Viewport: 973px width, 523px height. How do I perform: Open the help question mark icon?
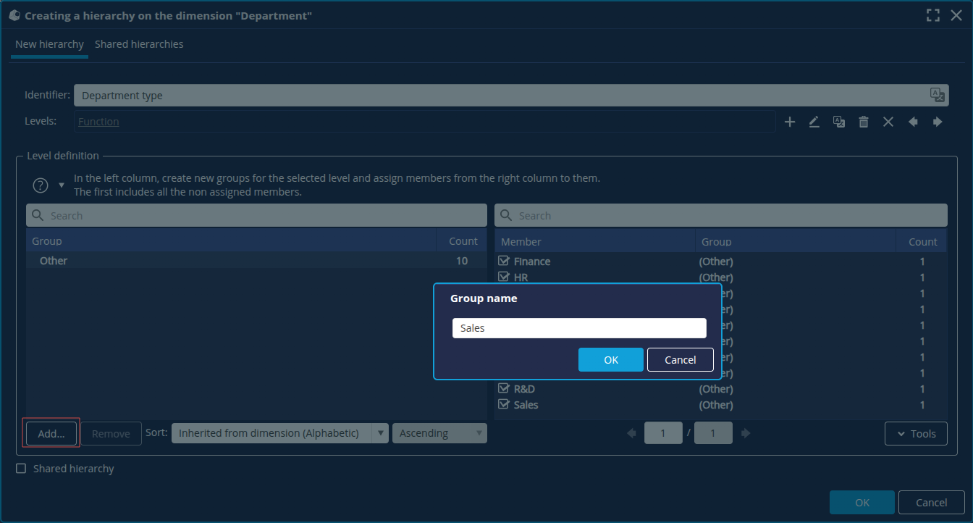click(x=41, y=185)
